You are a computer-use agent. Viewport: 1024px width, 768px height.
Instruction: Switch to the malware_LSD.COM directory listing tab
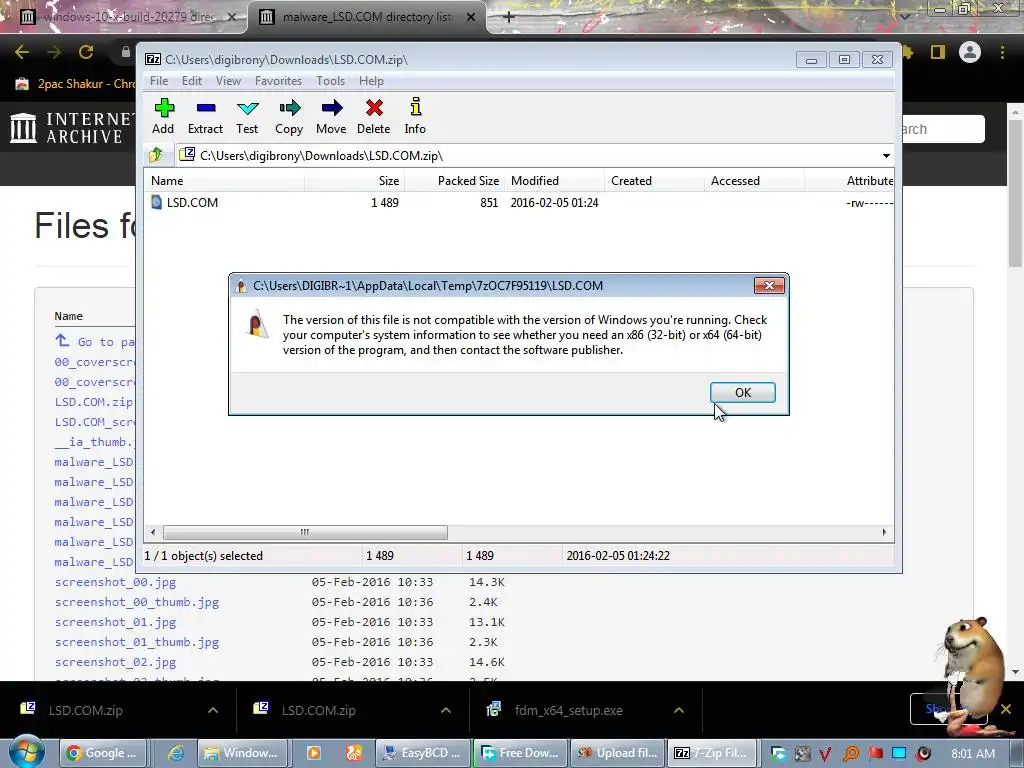click(x=366, y=17)
